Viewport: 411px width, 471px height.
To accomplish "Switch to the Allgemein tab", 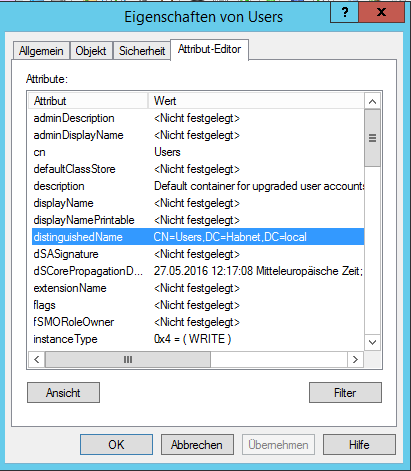I will pos(41,51).
